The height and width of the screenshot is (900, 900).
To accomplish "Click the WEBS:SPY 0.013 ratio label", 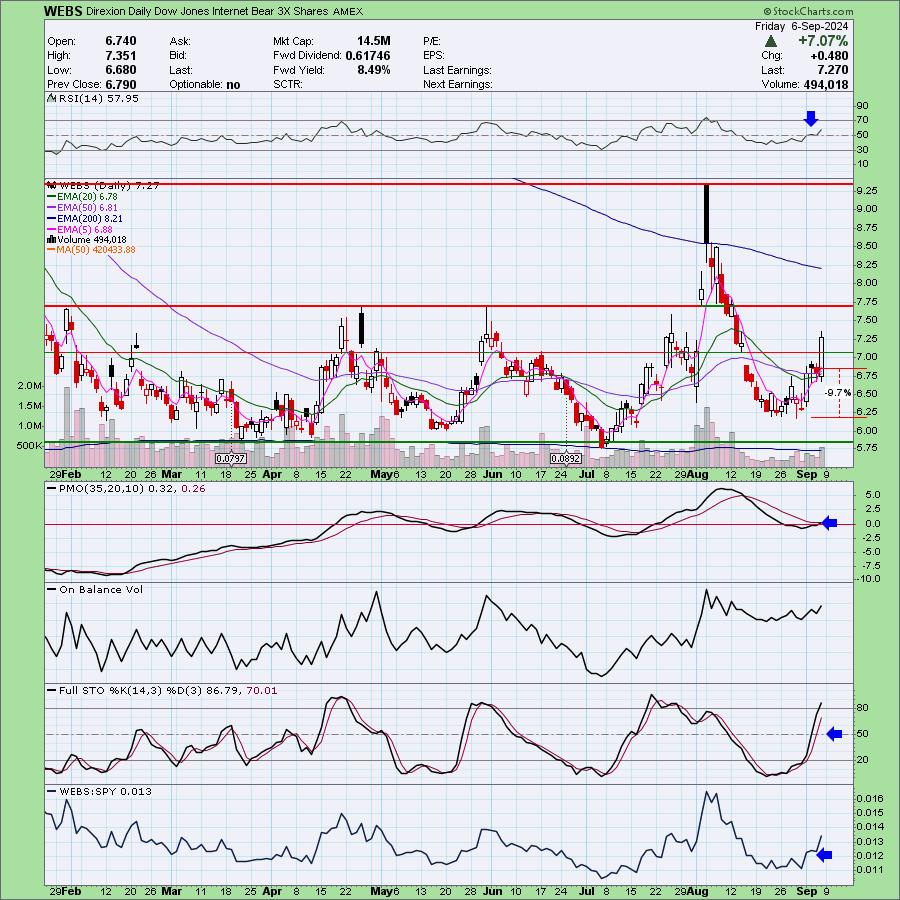I will [106, 792].
